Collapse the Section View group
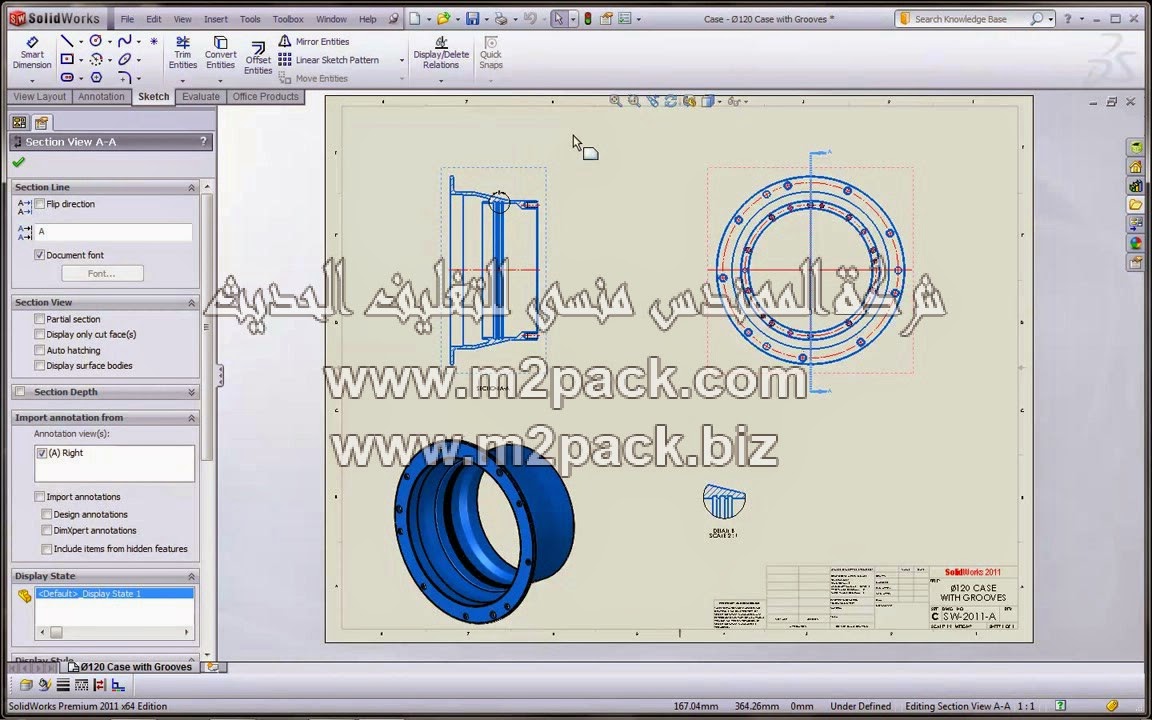This screenshot has width=1152, height=720. pos(191,303)
